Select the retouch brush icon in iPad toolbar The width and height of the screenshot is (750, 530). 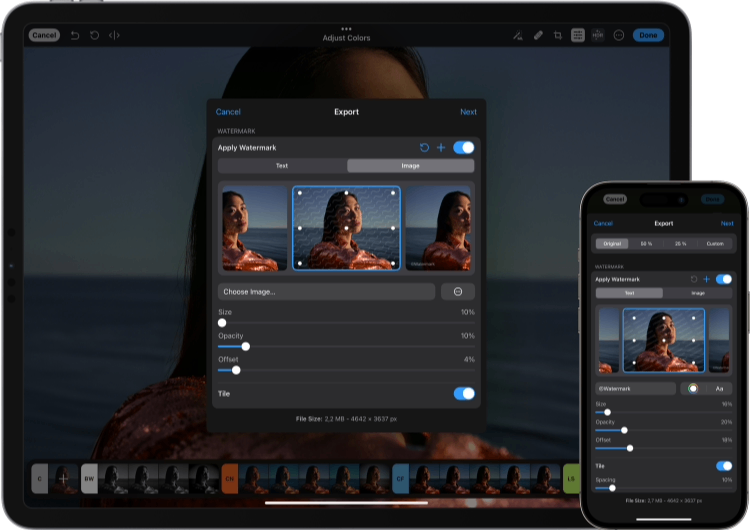[x=538, y=35]
